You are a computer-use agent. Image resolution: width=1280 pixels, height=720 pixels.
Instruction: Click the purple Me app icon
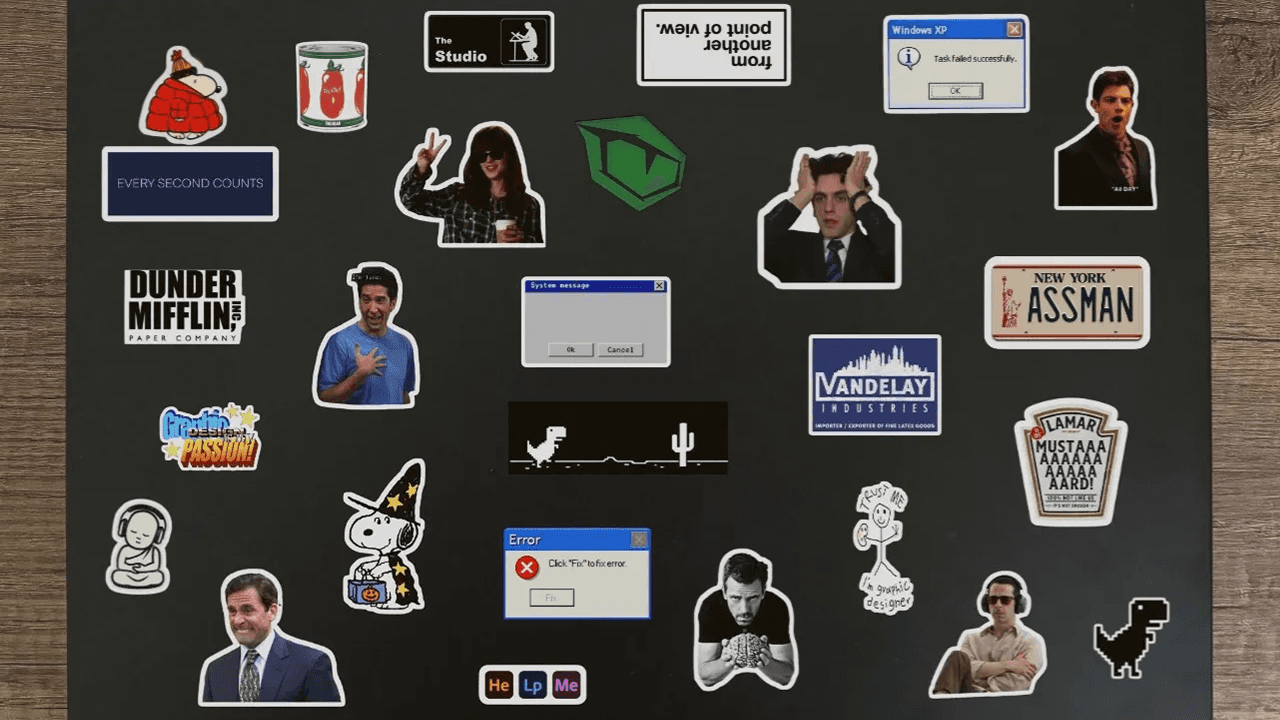tap(567, 685)
